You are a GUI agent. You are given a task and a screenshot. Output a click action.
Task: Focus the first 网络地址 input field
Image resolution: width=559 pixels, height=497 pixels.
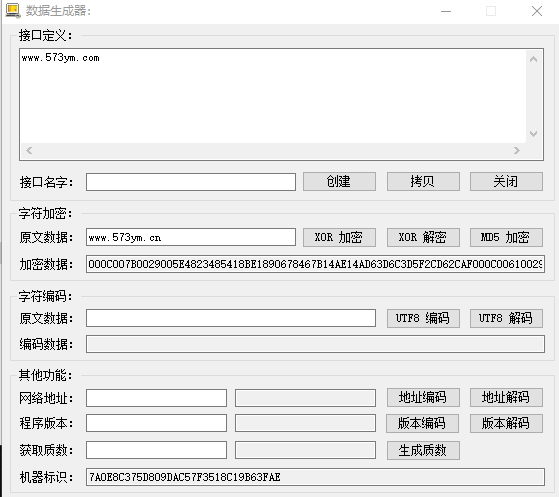click(156, 398)
